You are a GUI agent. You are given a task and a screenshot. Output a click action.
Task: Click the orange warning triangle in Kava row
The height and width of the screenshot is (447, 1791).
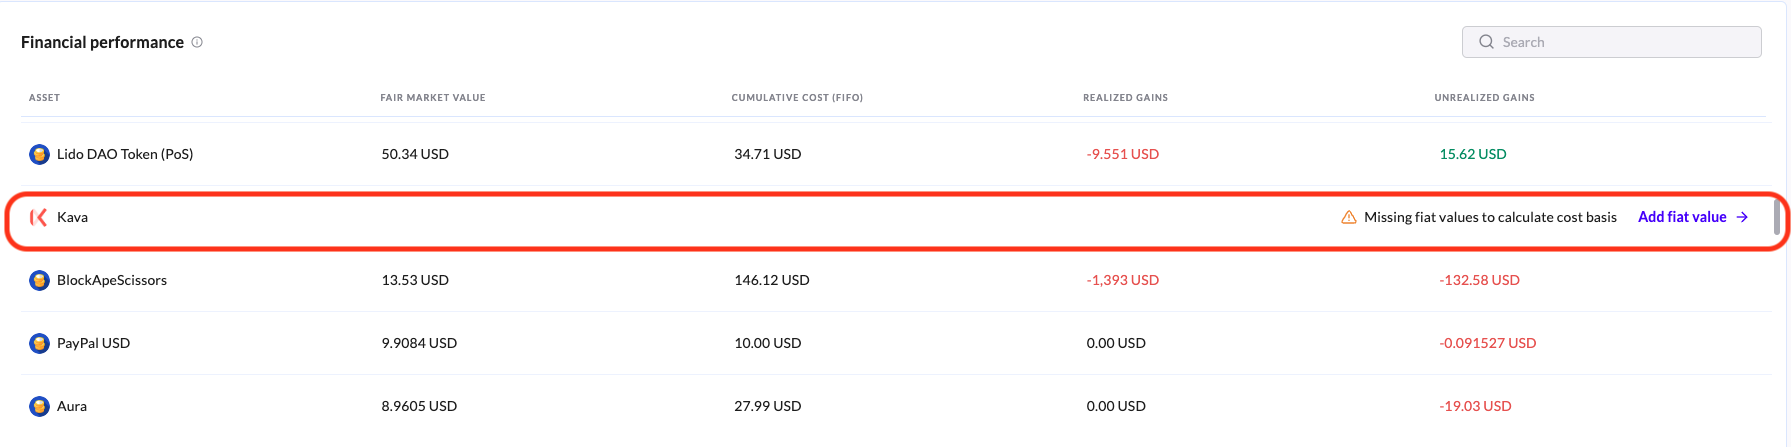coord(1348,217)
